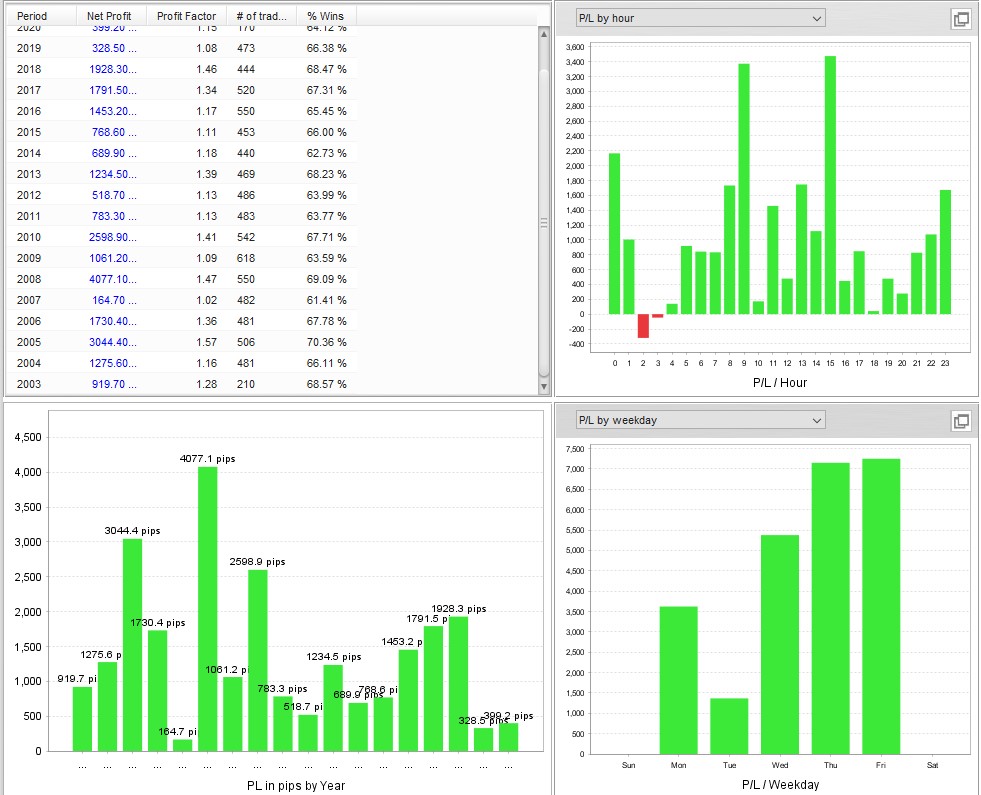Click profit factor 1.47 cell
This screenshot has height=795, width=981.
206,280
